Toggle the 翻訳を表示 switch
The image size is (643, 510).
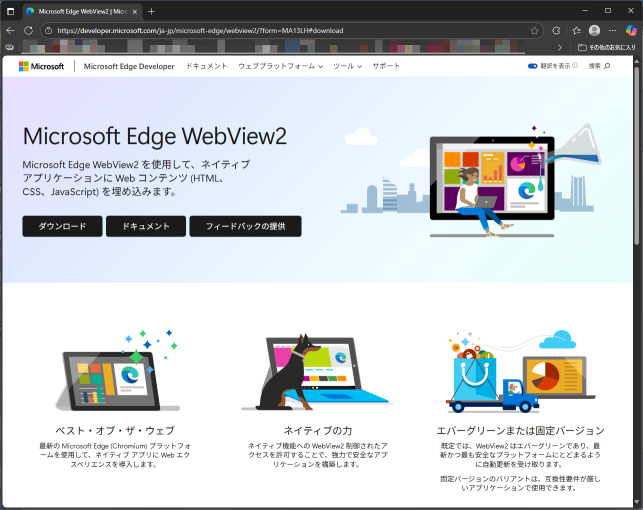(533, 66)
